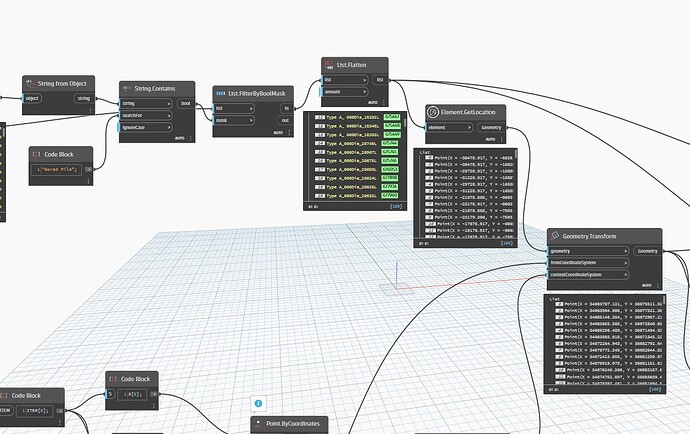
Task: Click the ignoreCase input port chevron
Action: (x=169, y=127)
